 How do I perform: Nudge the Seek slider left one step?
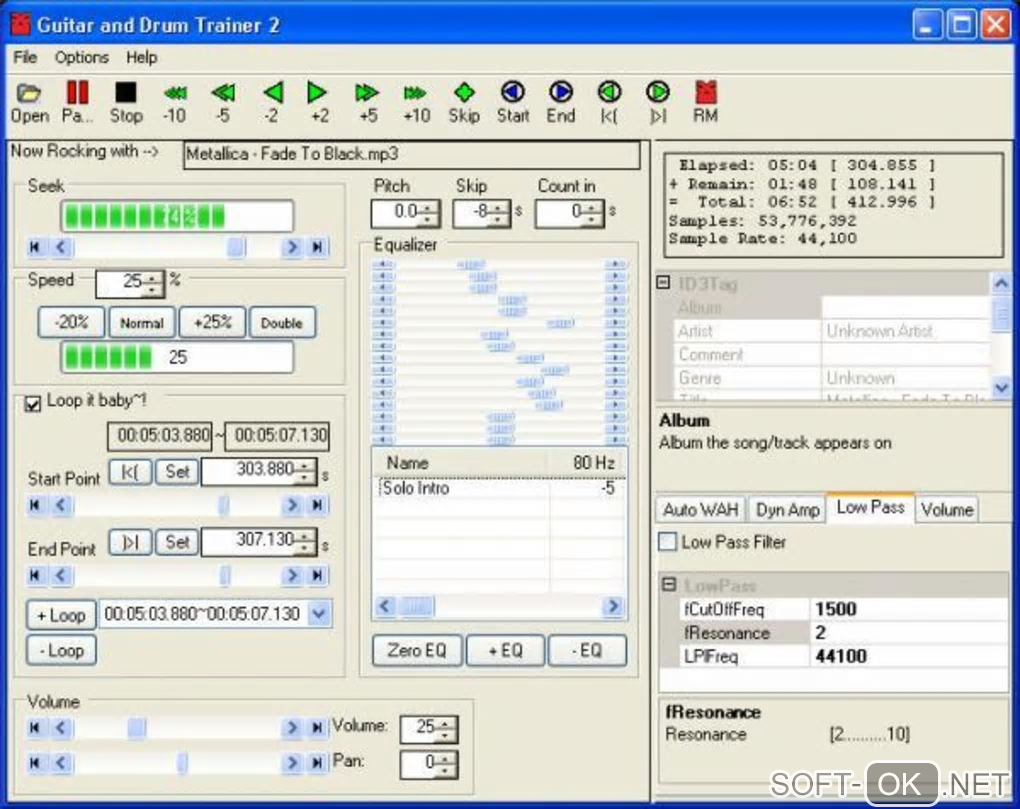(x=61, y=247)
